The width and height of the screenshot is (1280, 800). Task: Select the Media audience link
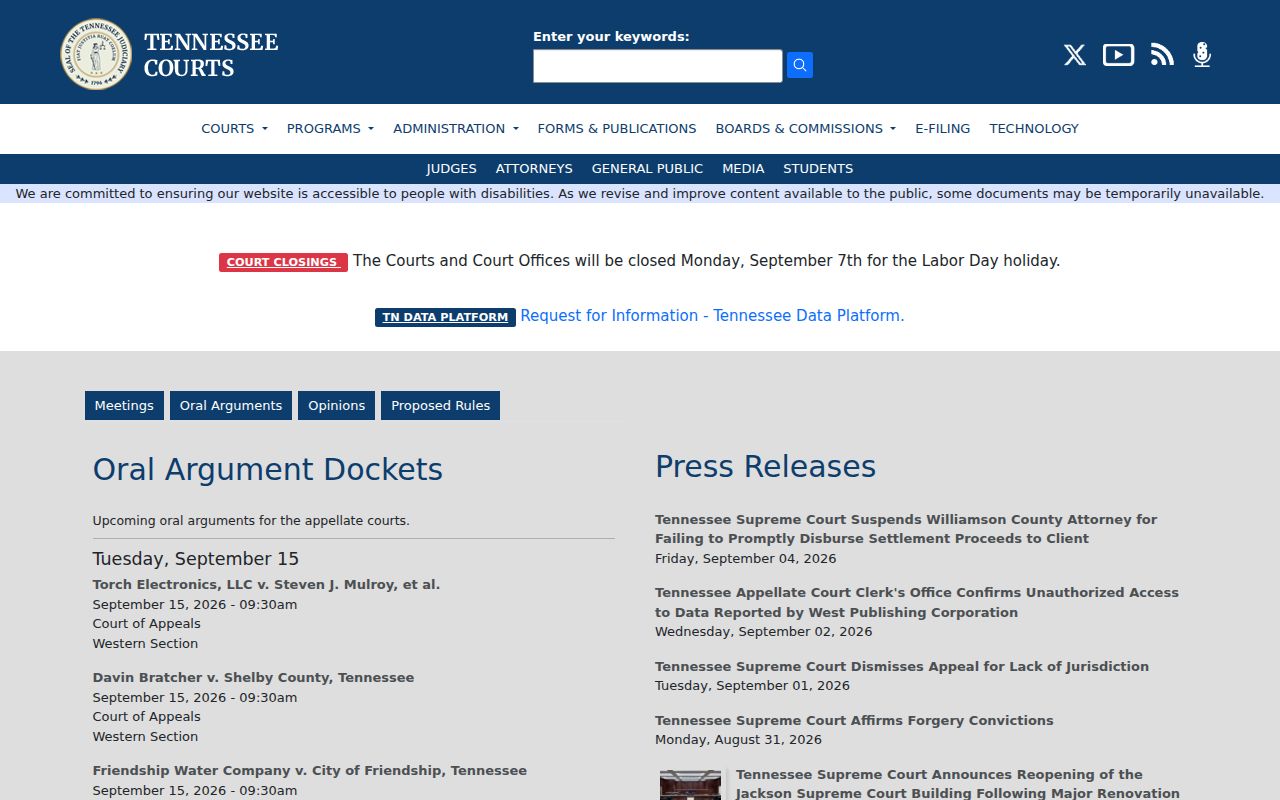pos(743,168)
